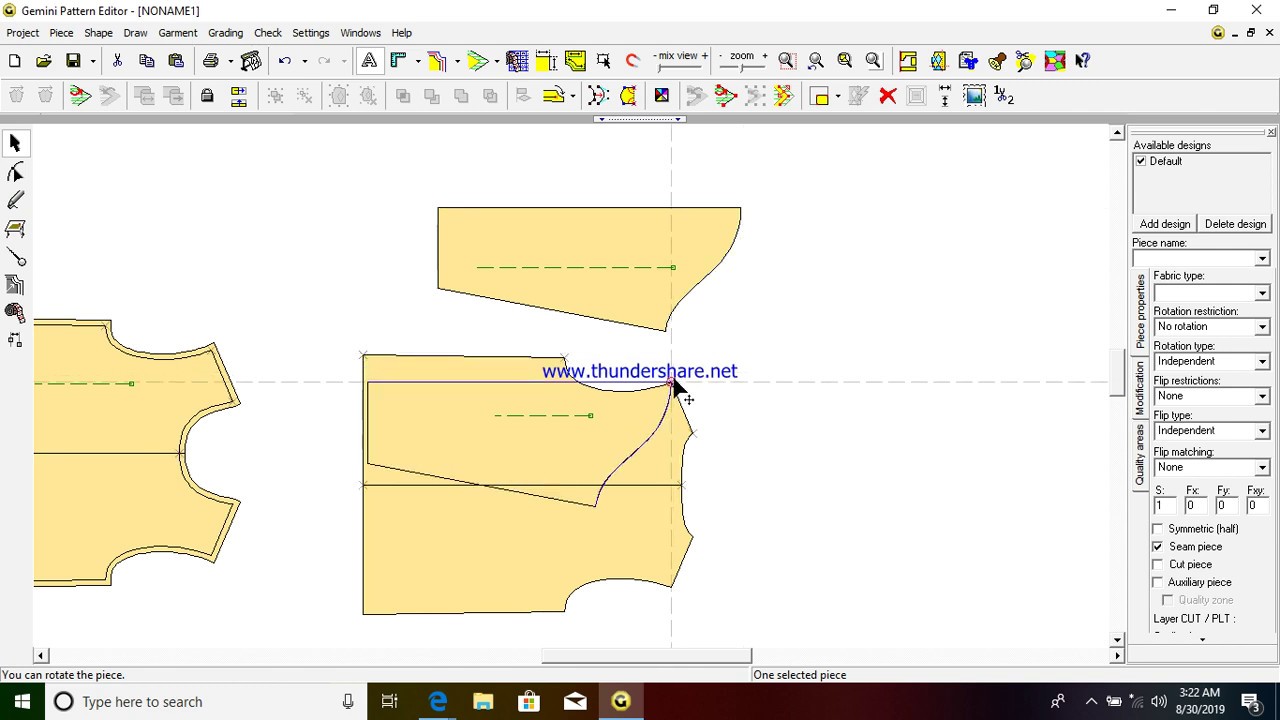Open the Garment menu
The height and width of the screenshot is (720, 1280).
(x=177, y=33)
